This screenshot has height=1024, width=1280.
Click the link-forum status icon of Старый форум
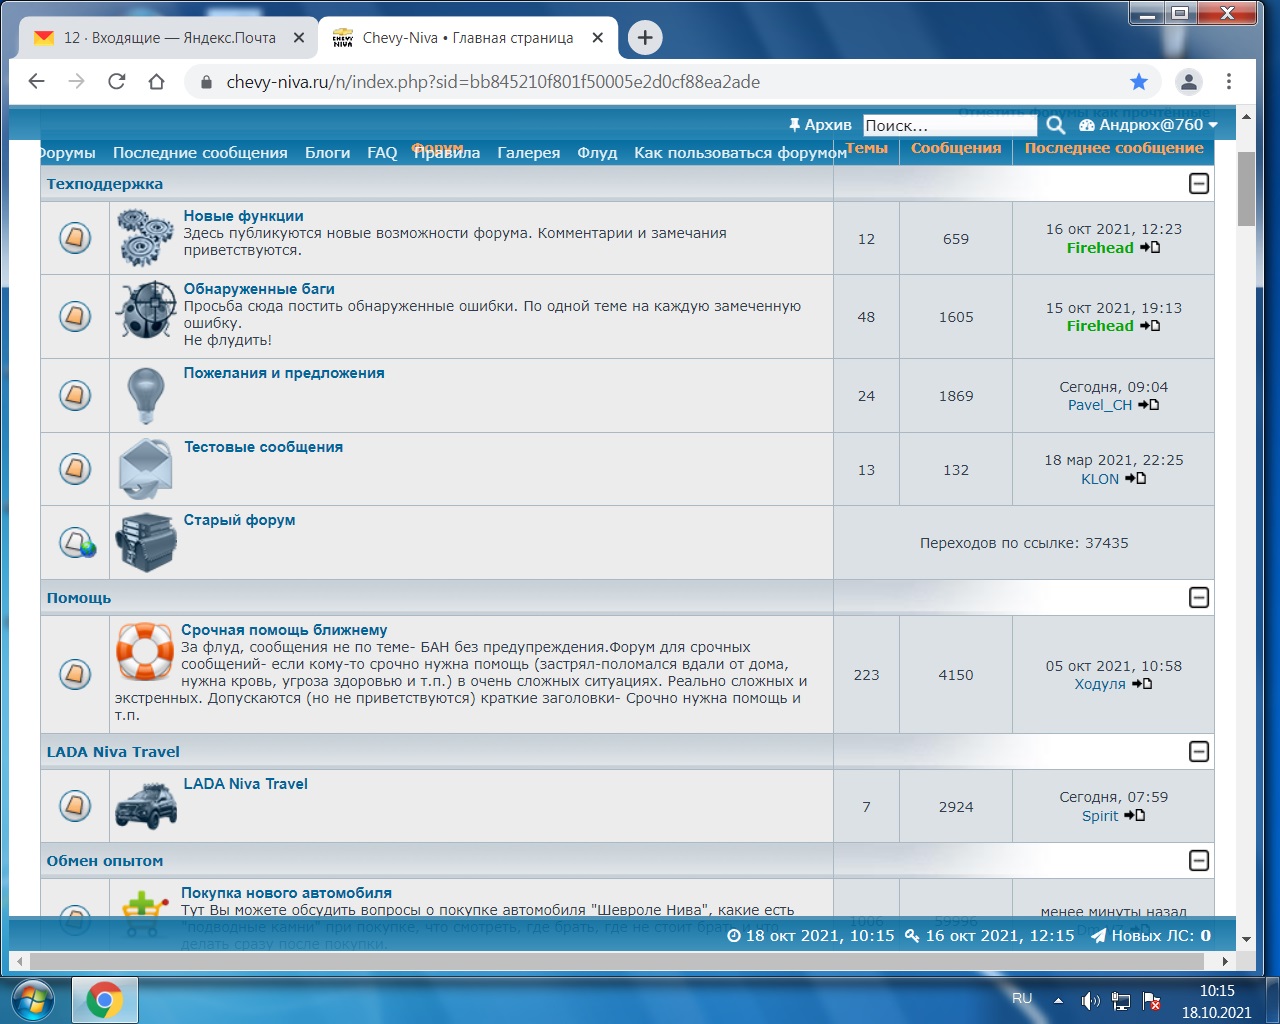77,543
